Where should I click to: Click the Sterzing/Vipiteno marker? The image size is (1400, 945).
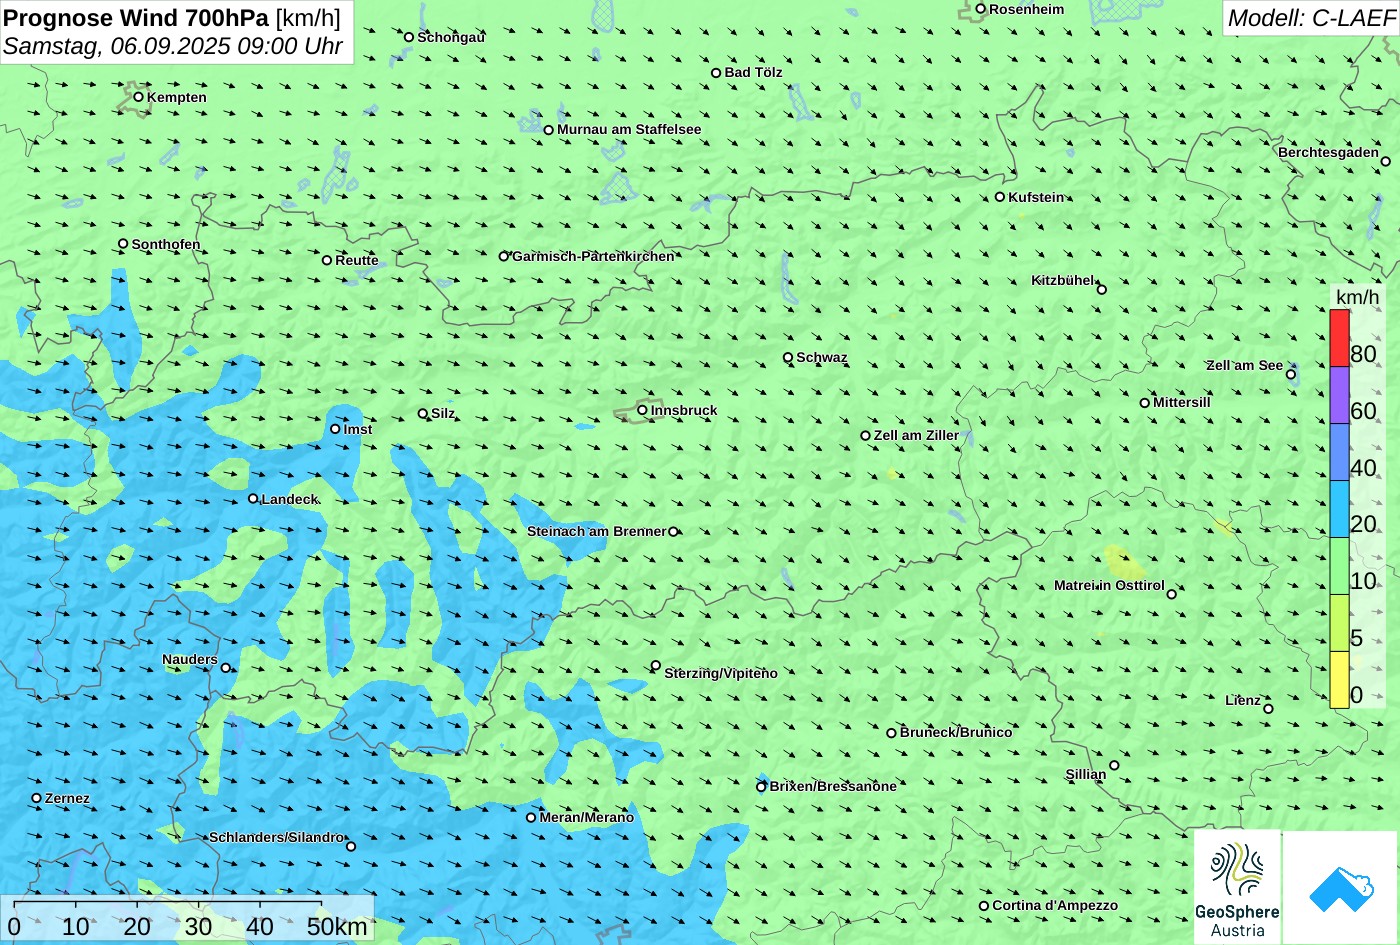656,665
